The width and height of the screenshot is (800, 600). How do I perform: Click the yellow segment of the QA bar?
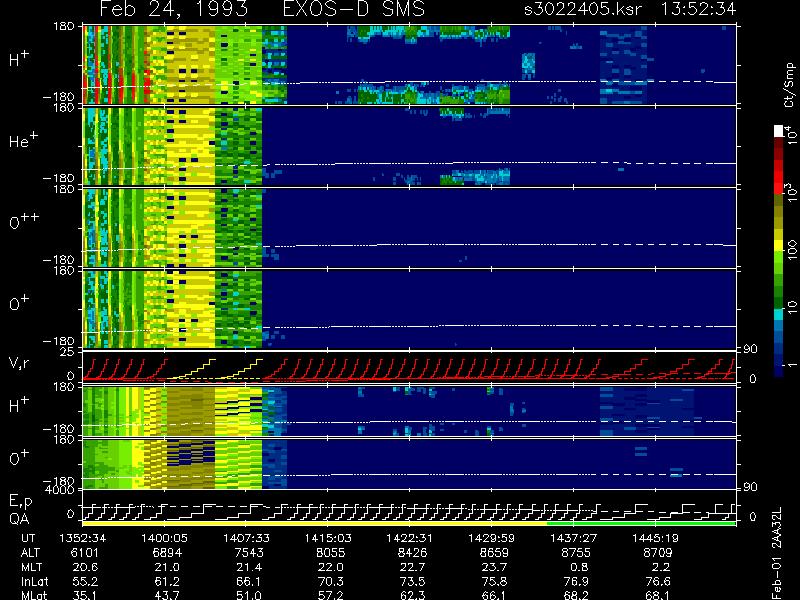(x=314, y=523)
